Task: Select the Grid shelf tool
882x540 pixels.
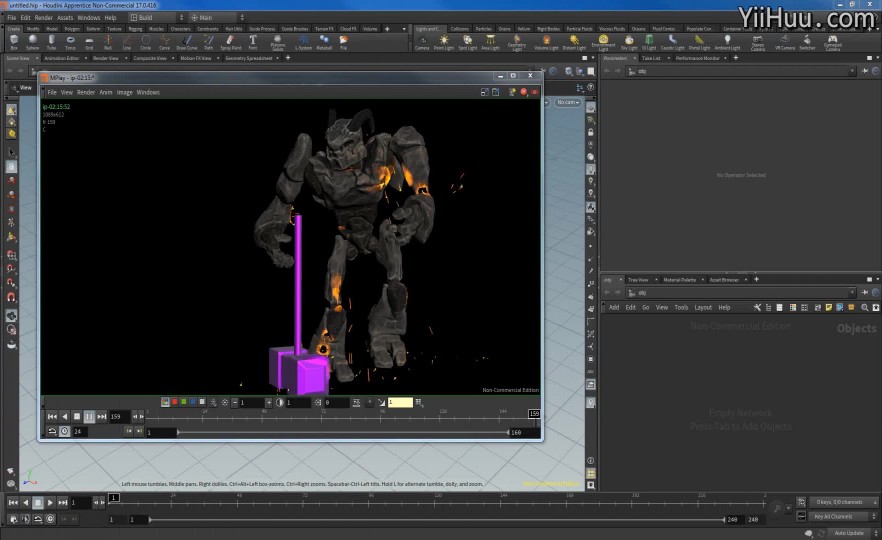Action: coord(89,42)
